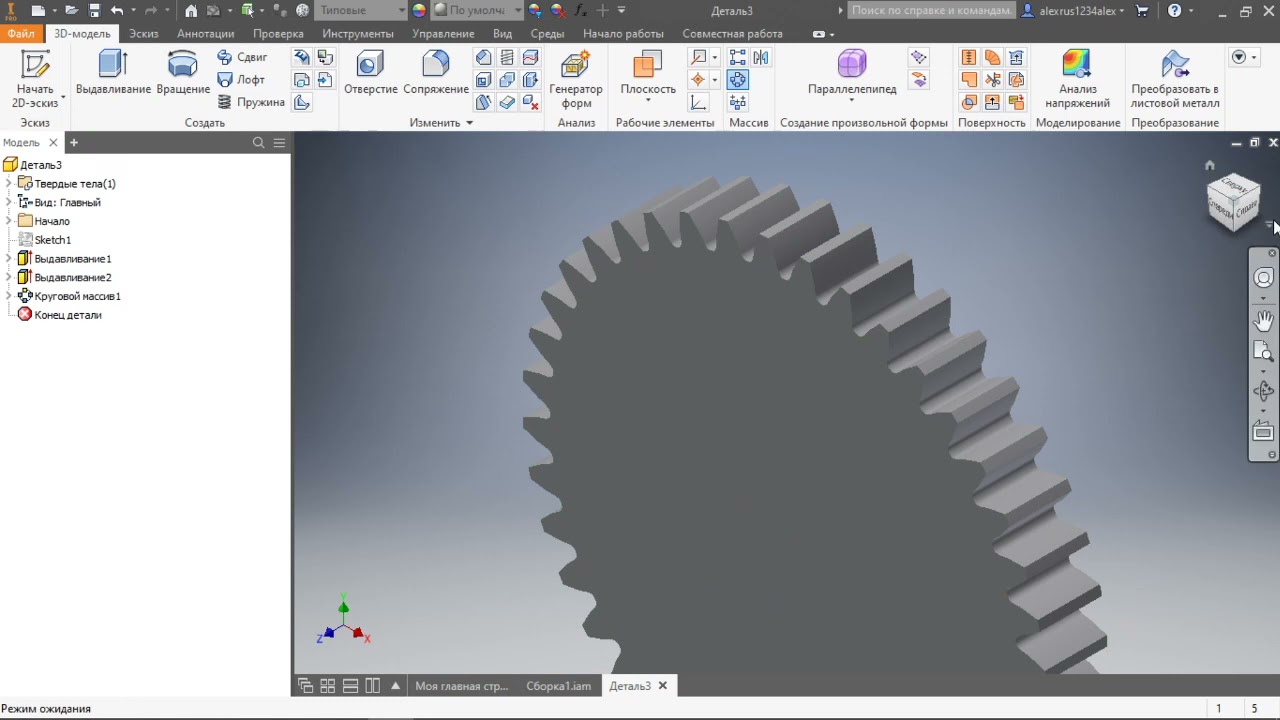Click the Undo arrow in quick access toolbar

[x=117, y=10]
